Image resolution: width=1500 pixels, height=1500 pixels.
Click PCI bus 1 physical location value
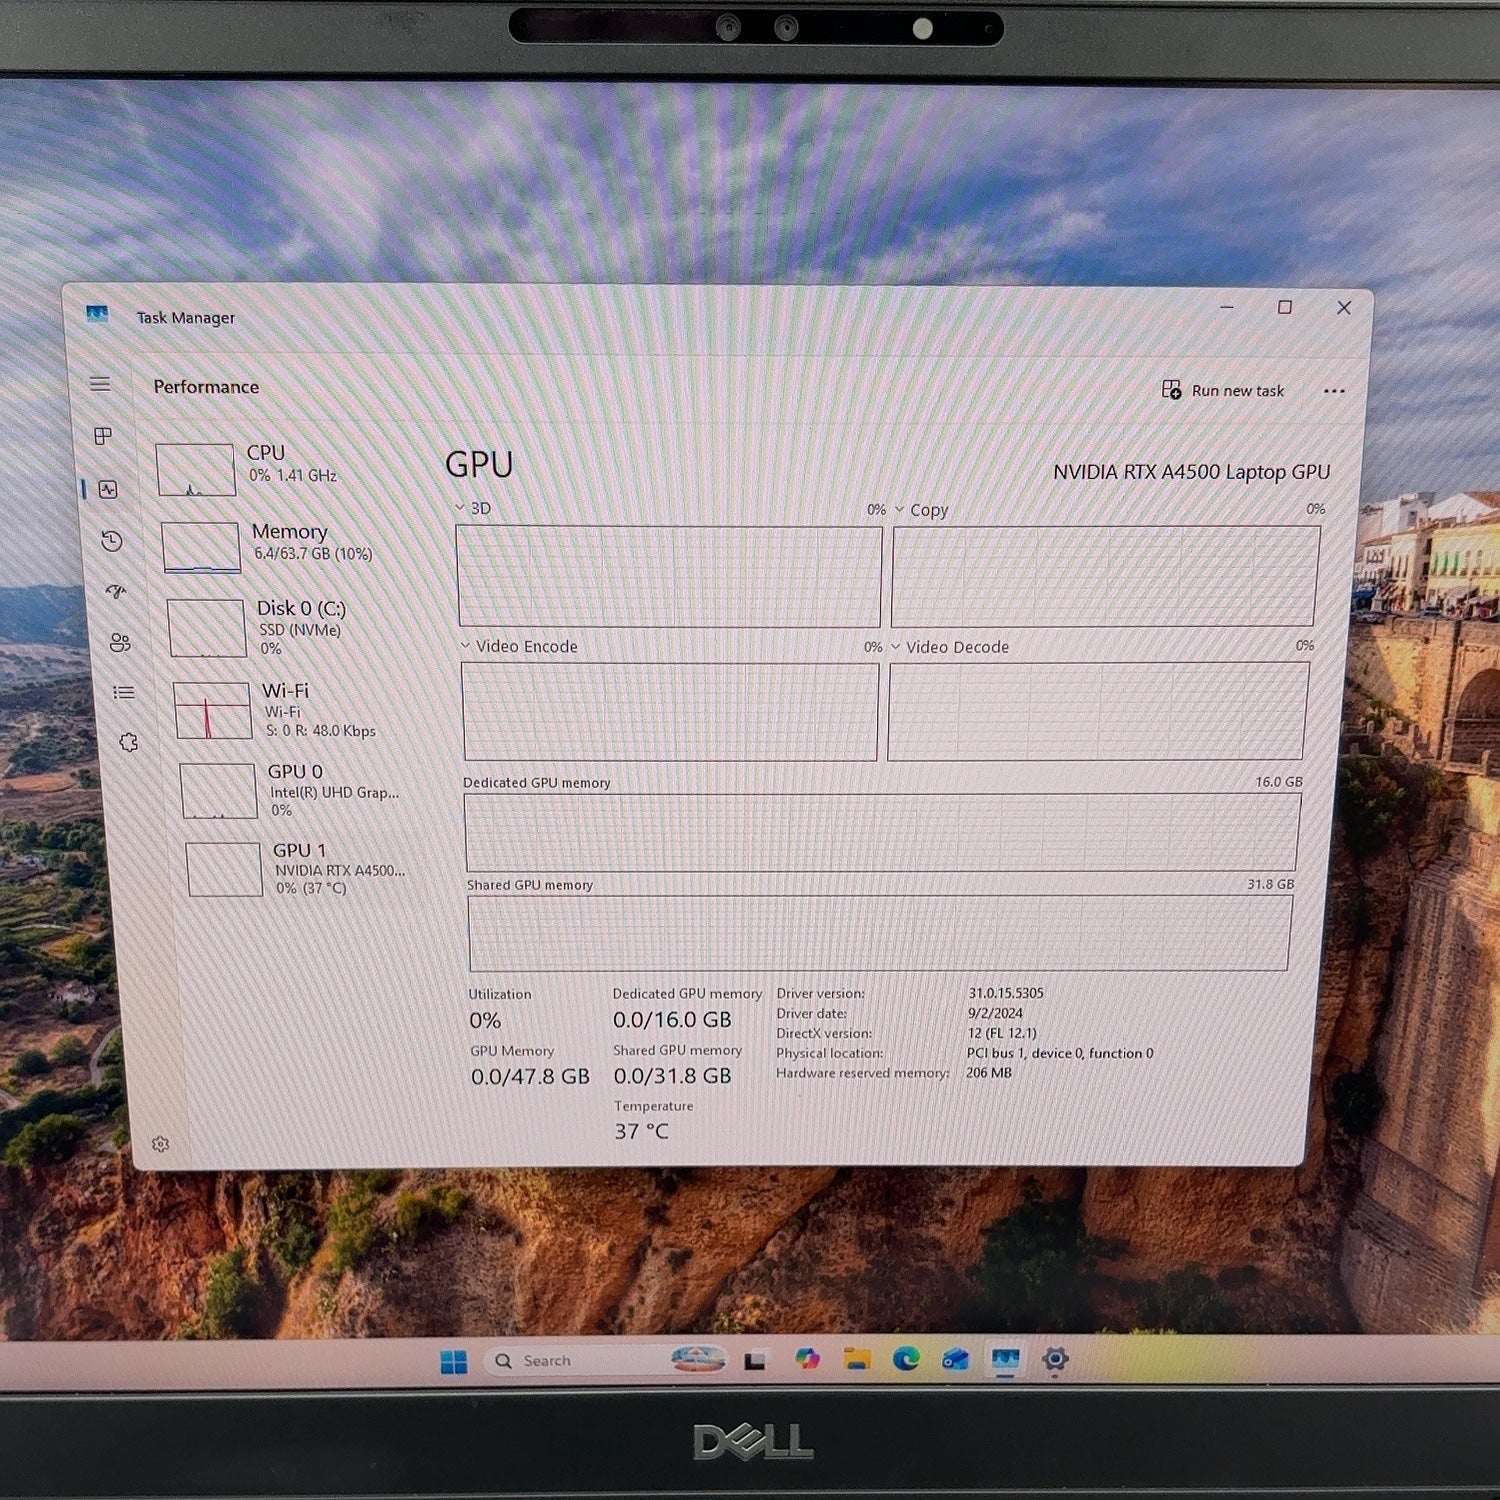[x=1060, y=1053]
